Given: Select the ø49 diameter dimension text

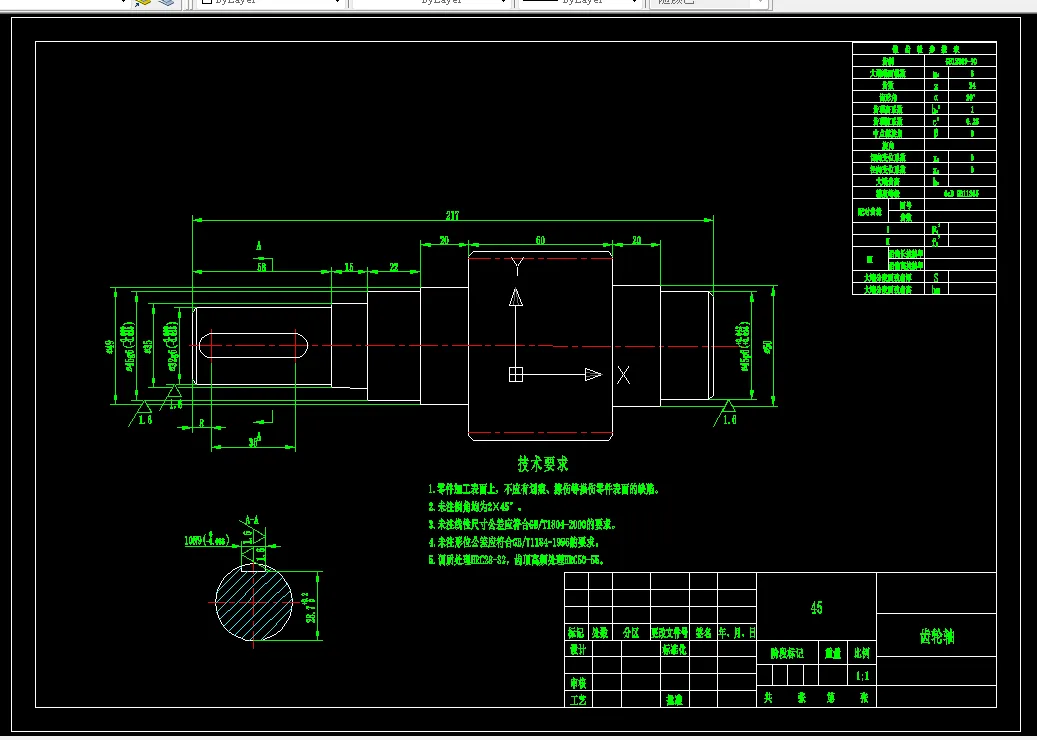Looking at the screenshot, I should [x=108, y=346].
